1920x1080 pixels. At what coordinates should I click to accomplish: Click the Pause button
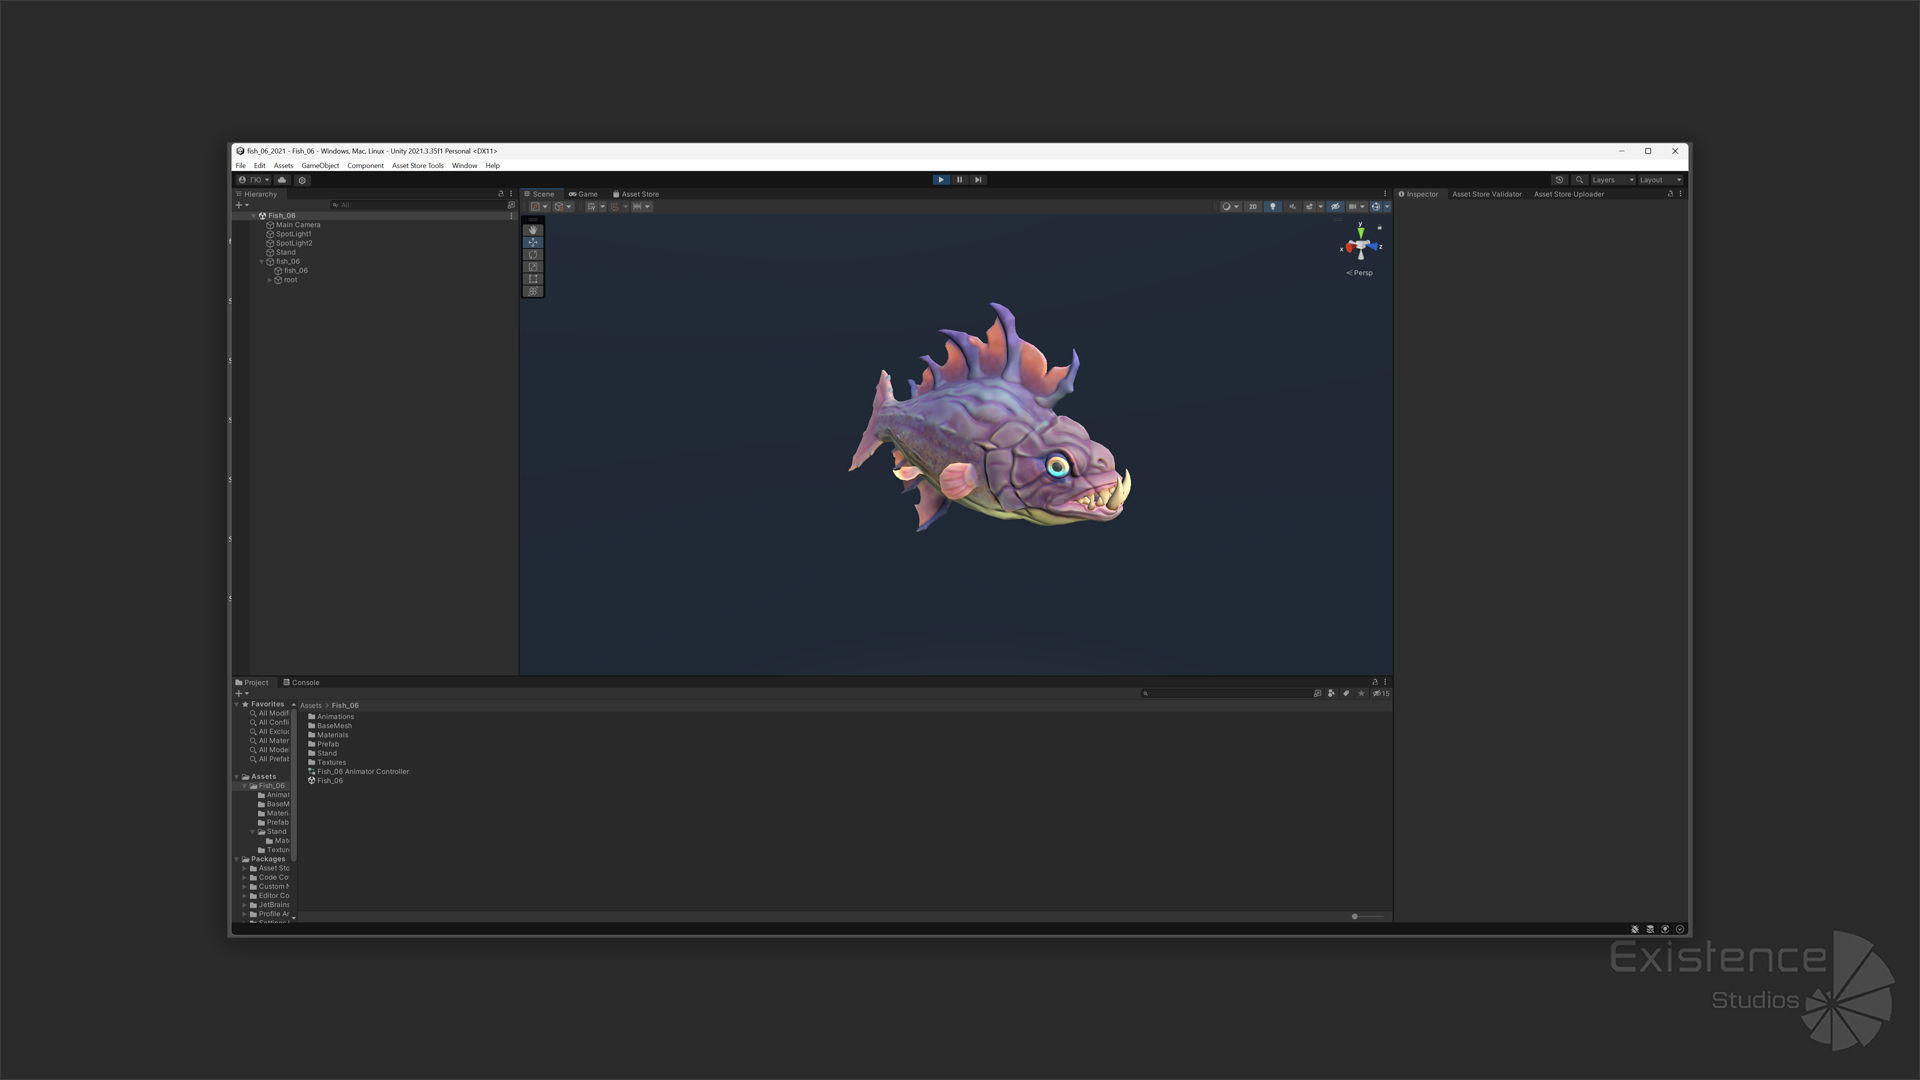pyautogui.click(x=959, y=180)
